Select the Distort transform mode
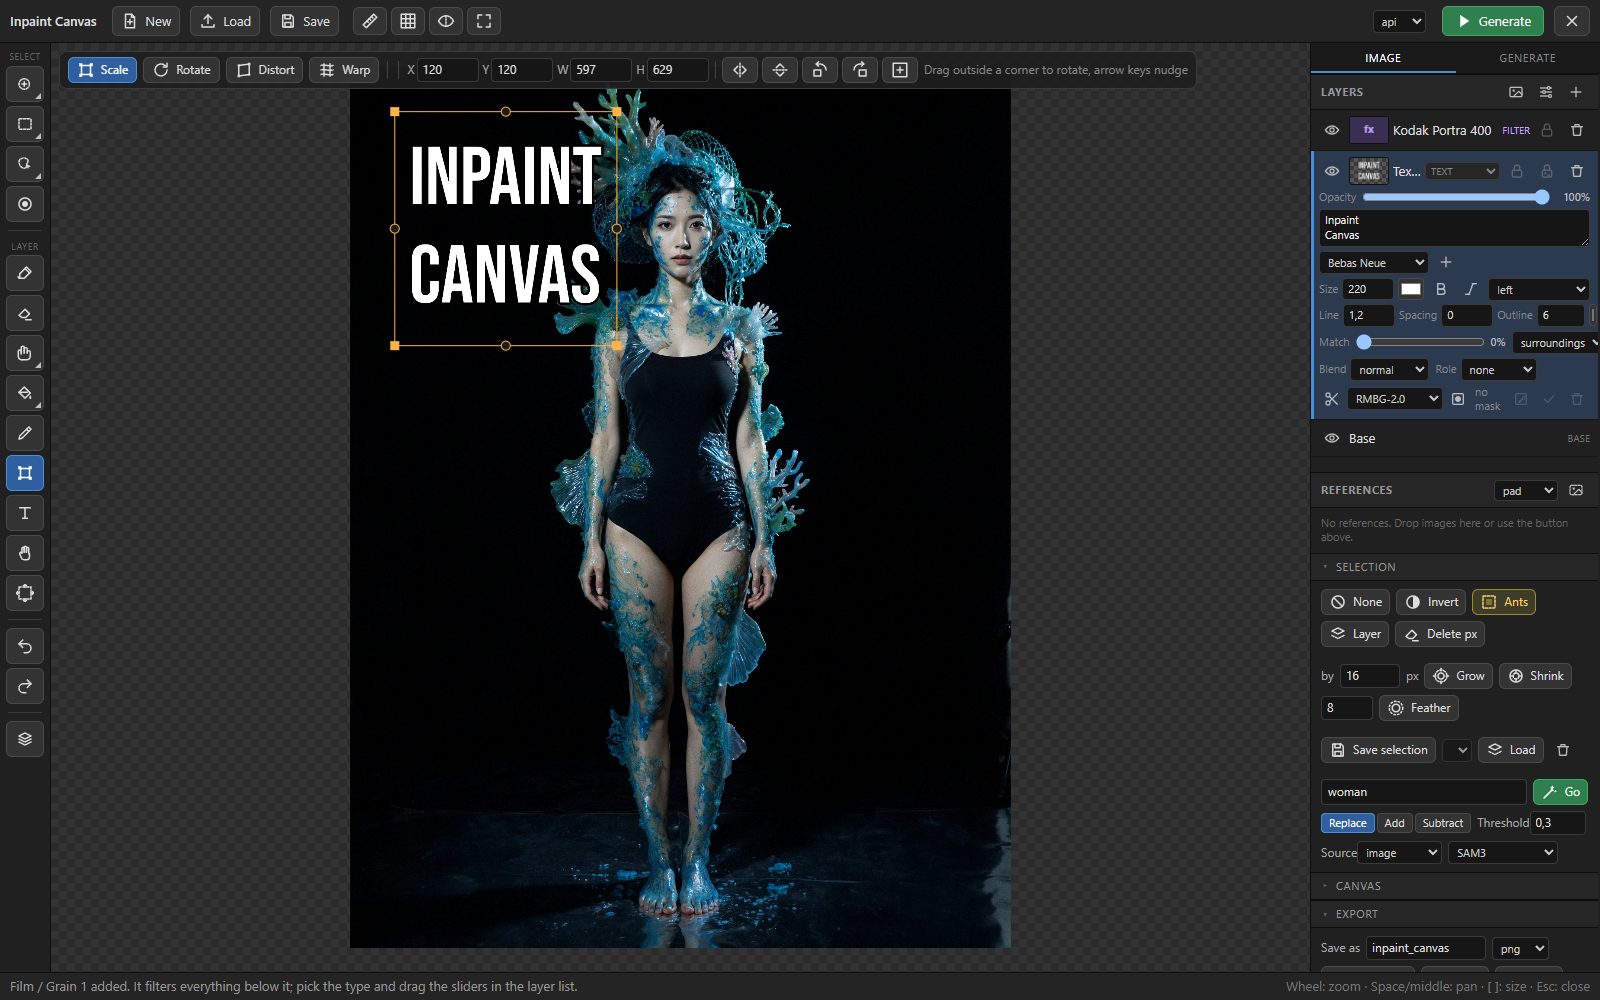 [x=265, y=70]
